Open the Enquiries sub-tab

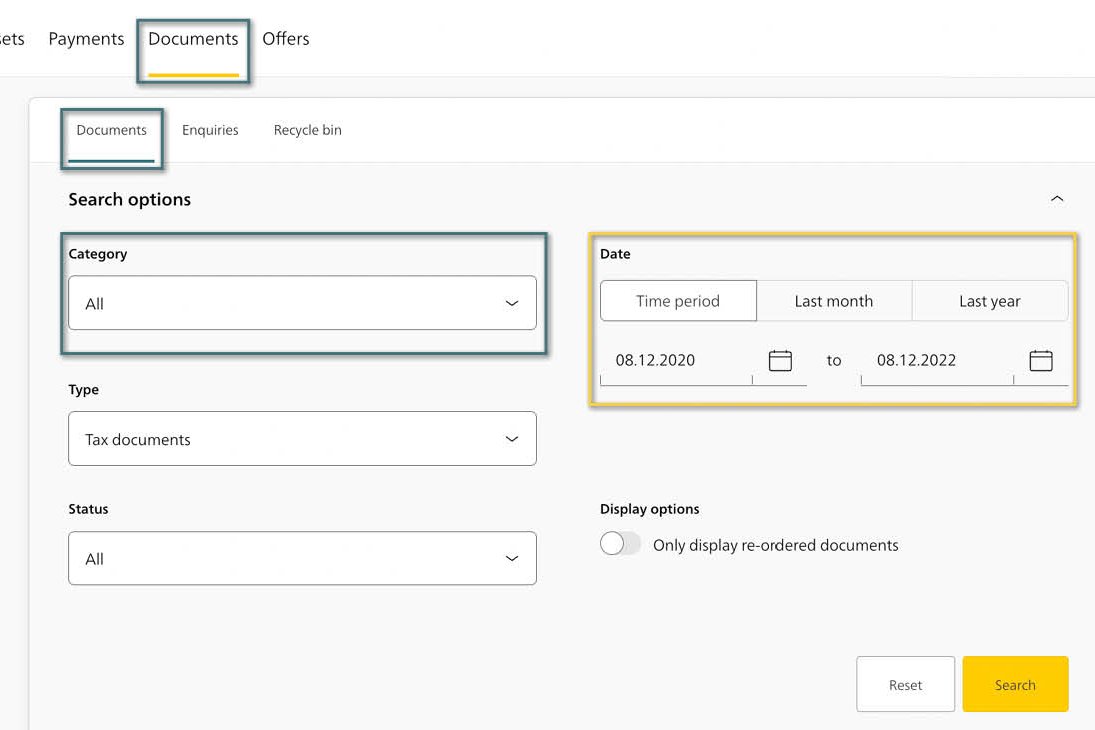(210, 130)
